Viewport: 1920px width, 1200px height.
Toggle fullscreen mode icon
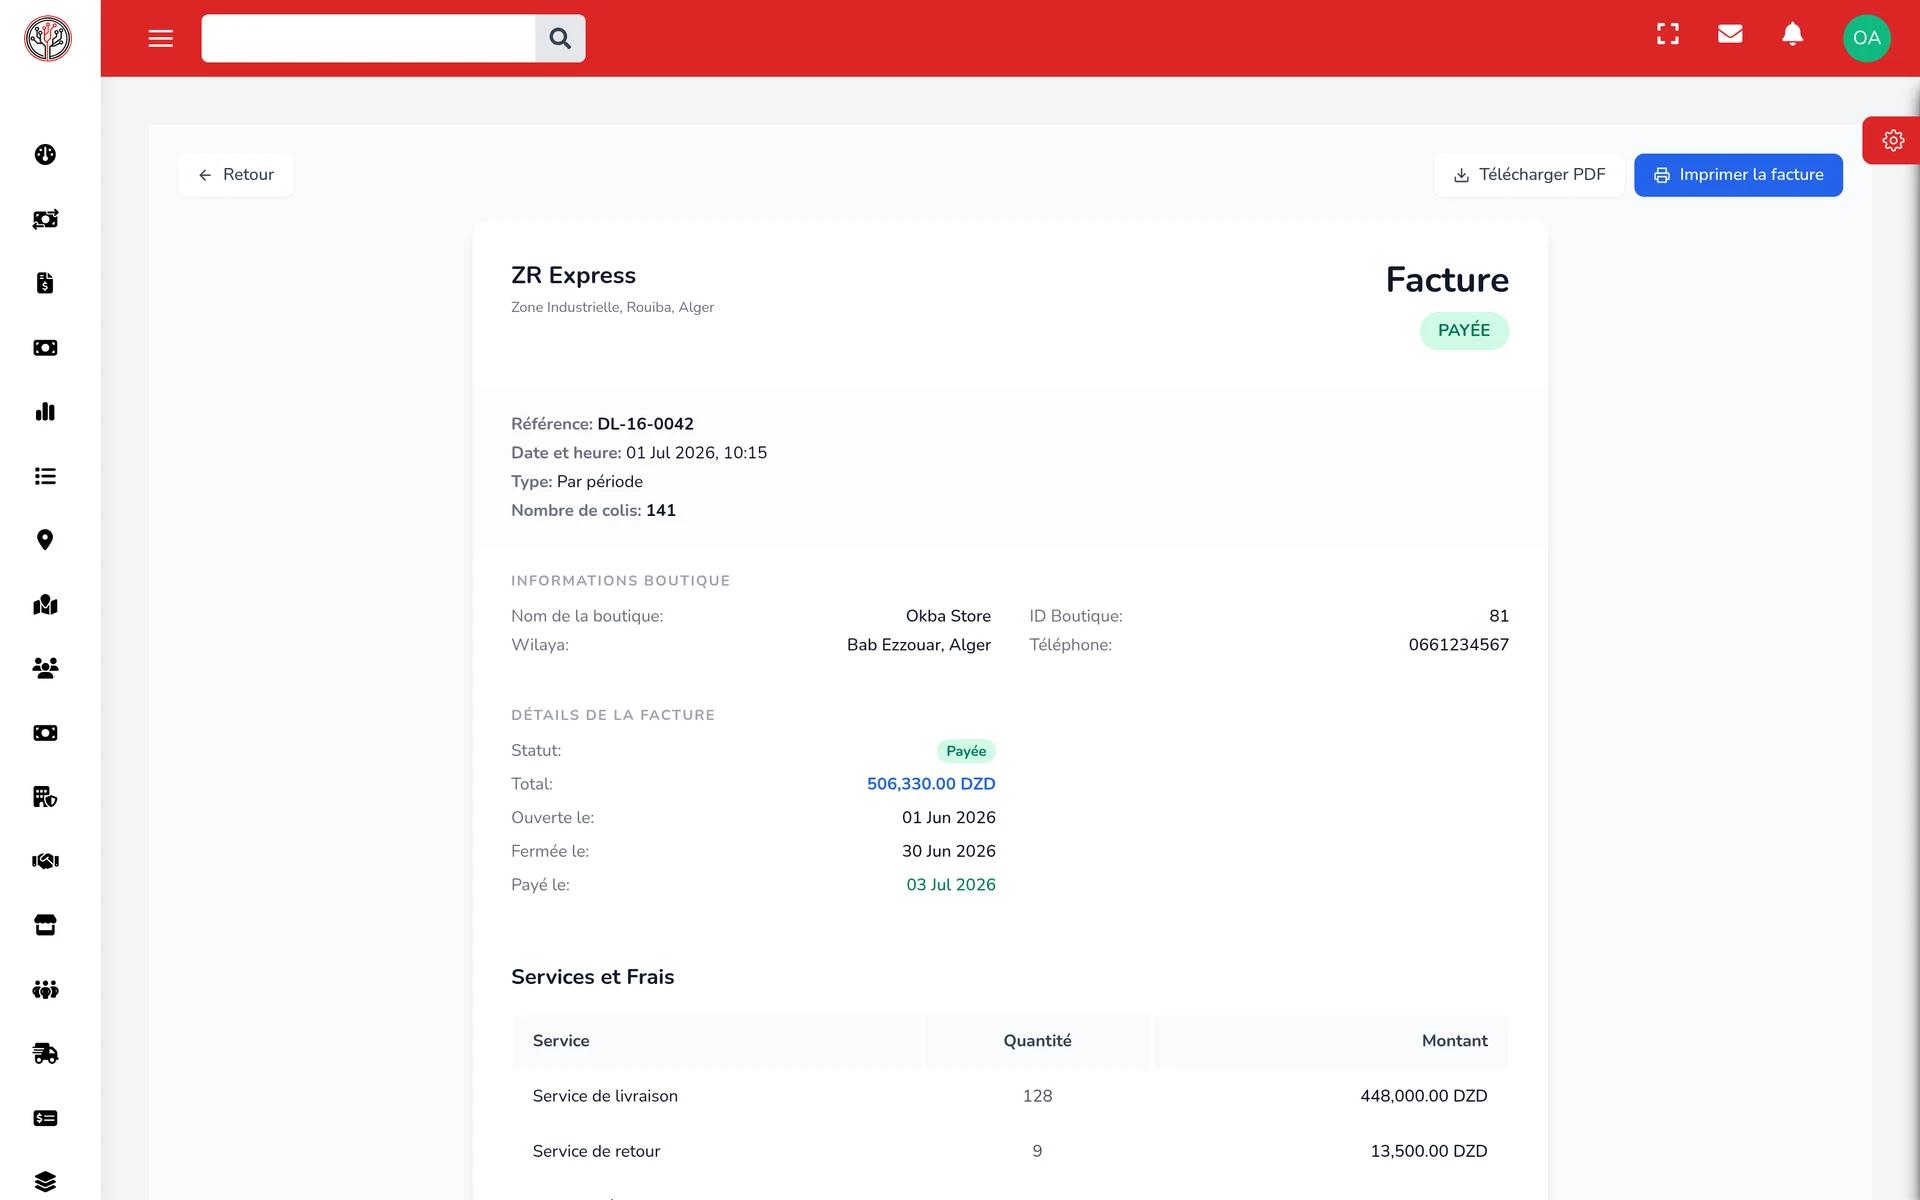pos(1668,34)
